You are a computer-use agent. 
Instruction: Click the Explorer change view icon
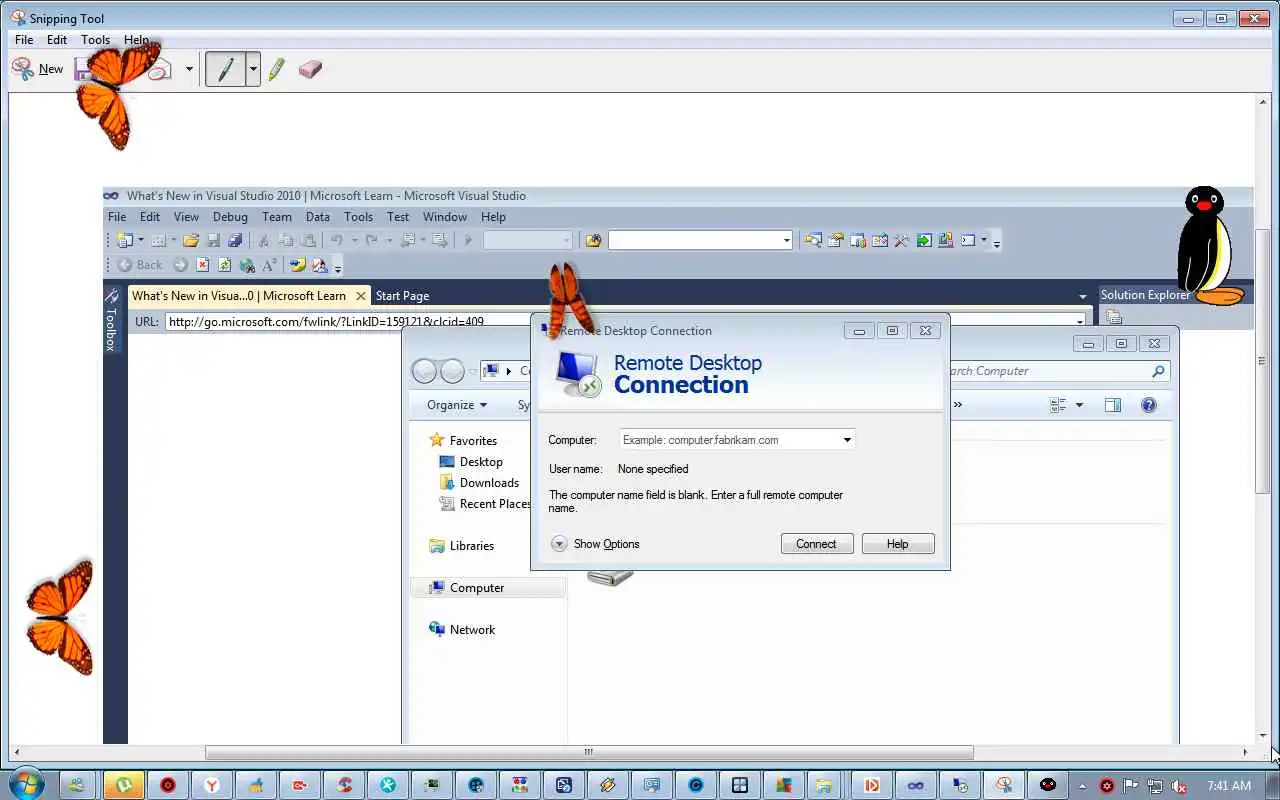1059,405
